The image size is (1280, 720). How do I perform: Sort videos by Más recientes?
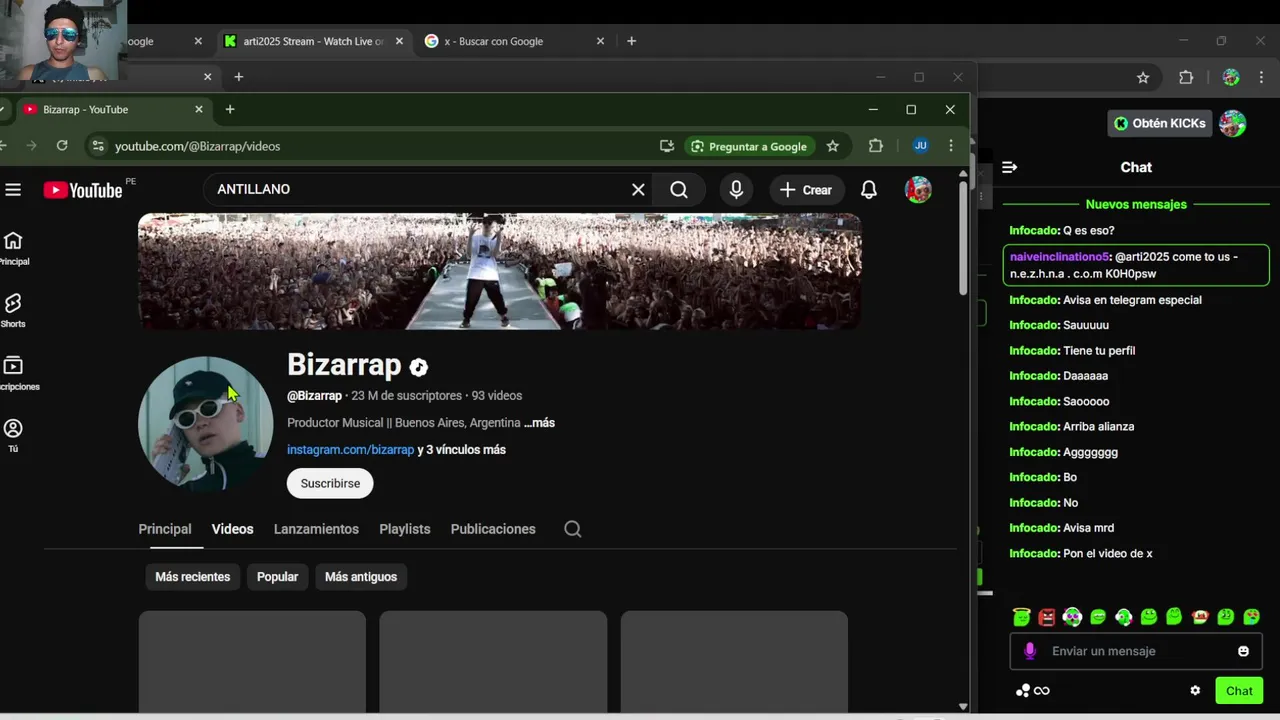193,577
